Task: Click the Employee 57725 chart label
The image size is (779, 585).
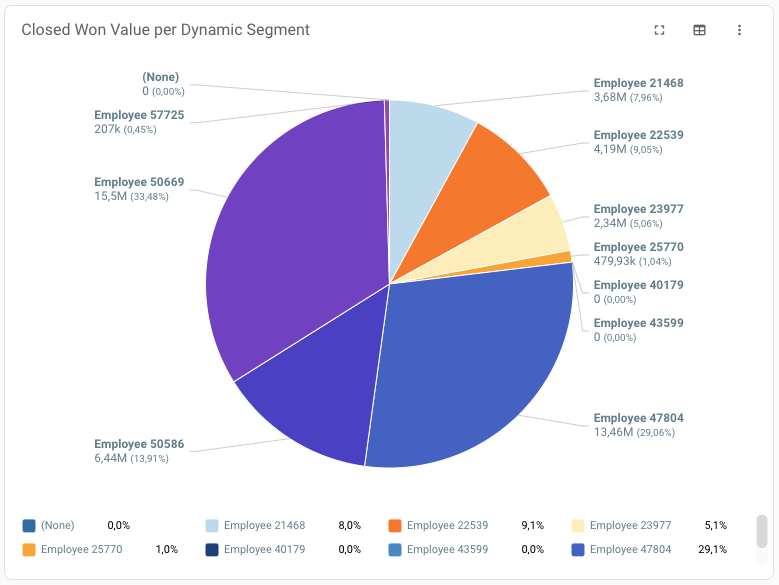Action: point(139,115)
